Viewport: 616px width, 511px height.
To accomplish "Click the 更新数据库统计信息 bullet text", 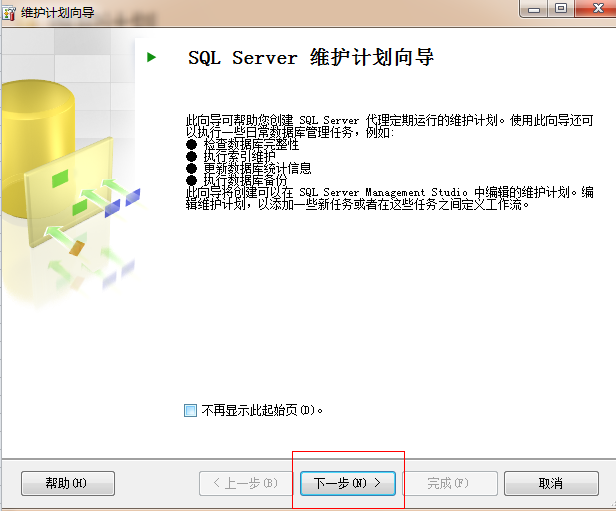I will point(257,168).
